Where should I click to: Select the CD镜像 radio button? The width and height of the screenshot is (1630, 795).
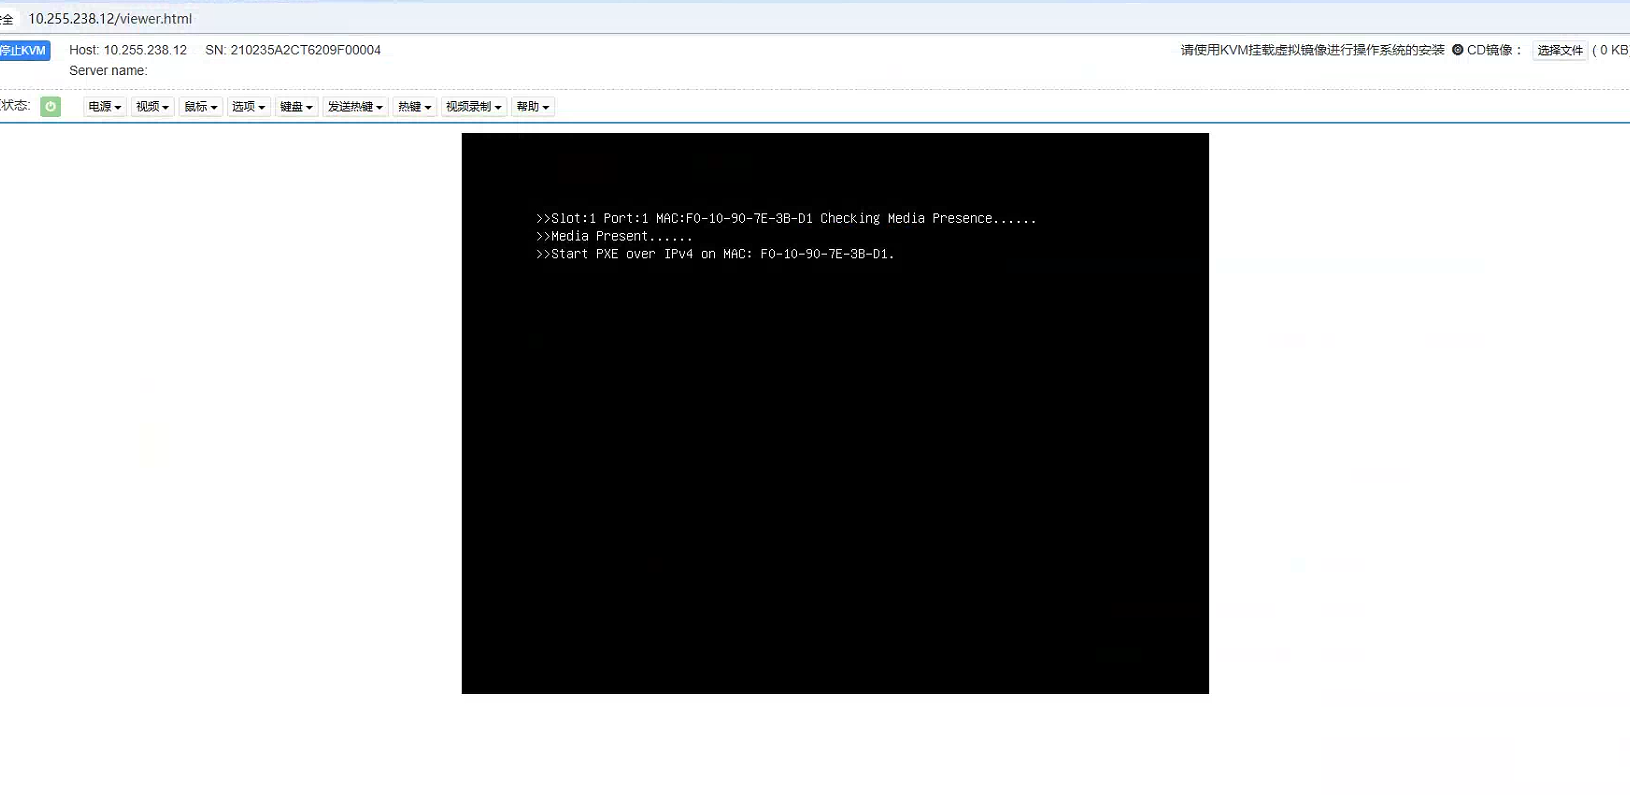click(1457, 50)
